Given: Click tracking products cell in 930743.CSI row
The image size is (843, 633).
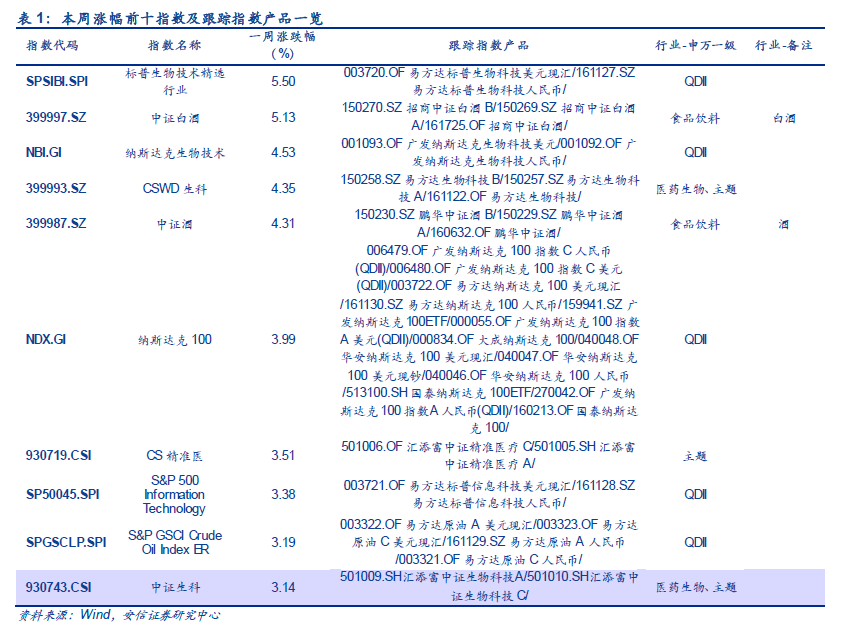Looking at the screenshot, I should tap(489, 586).
